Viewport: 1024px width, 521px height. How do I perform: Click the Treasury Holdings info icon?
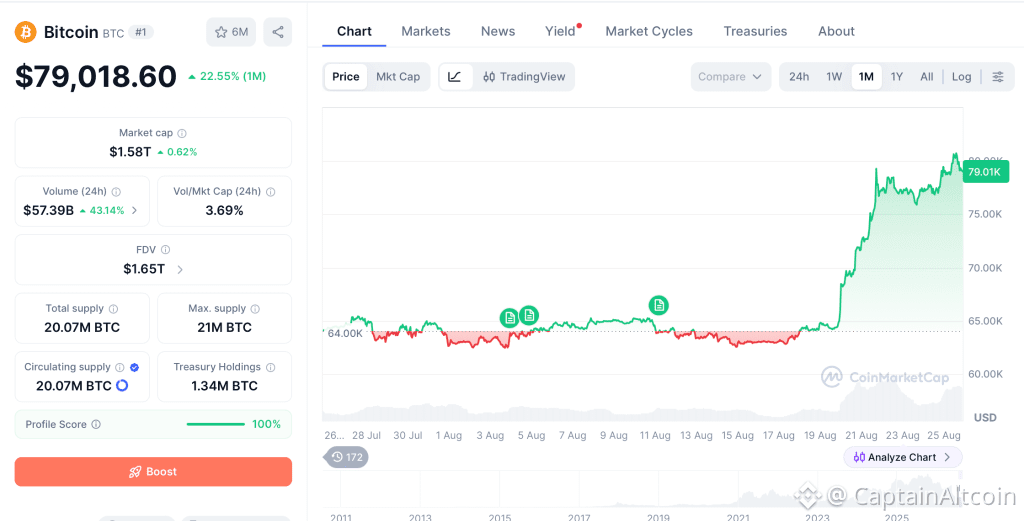coord(270,368)
